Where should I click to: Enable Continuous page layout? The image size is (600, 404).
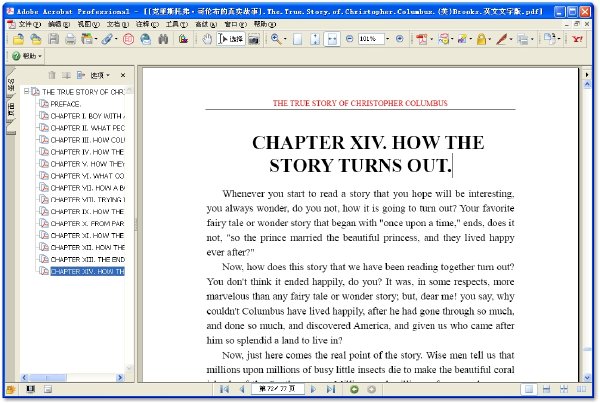click(546, 389)
